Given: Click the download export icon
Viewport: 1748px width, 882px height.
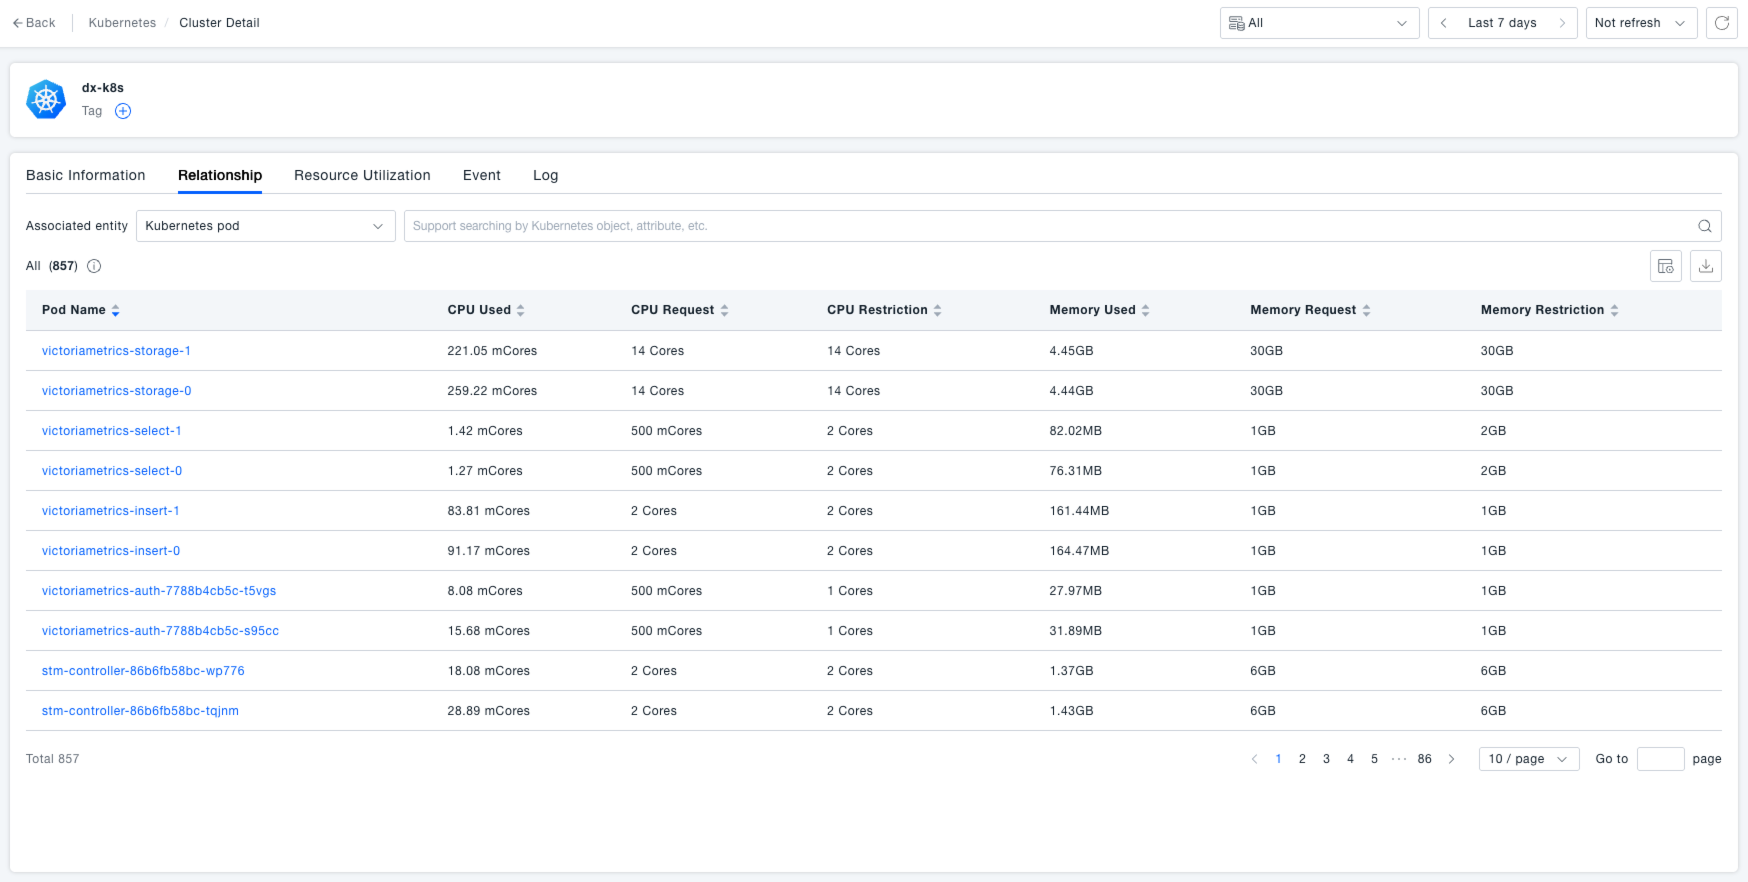Looking at the screenshot, I should click(1705, 266).
